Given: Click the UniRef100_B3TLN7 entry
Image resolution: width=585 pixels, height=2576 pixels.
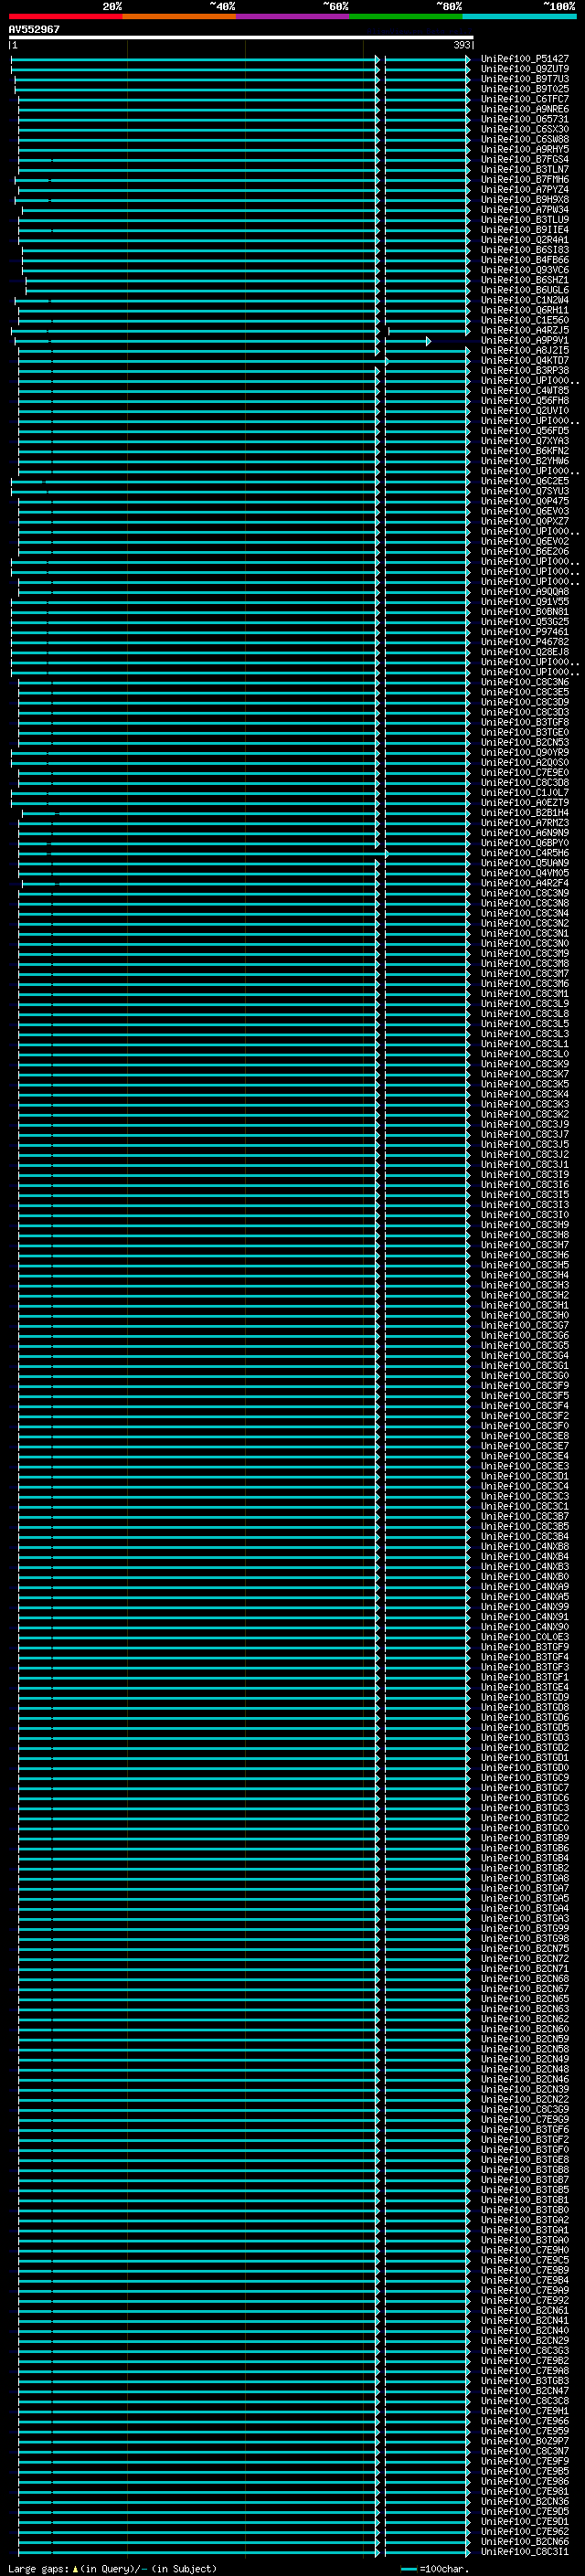Looking at the screenshot, I should (x=524, y=169).
